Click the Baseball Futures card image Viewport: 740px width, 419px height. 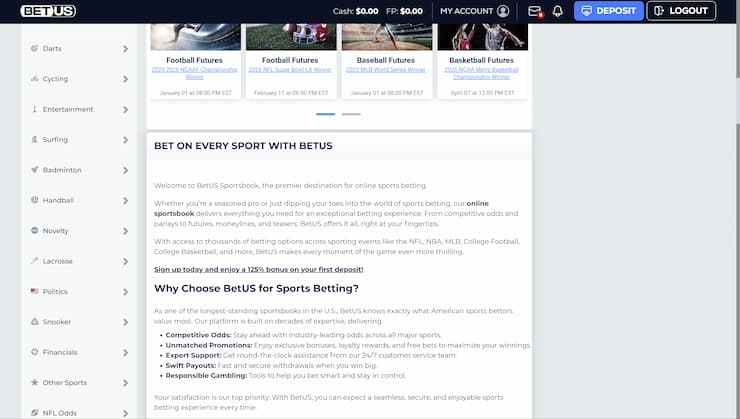coord(387,37)
